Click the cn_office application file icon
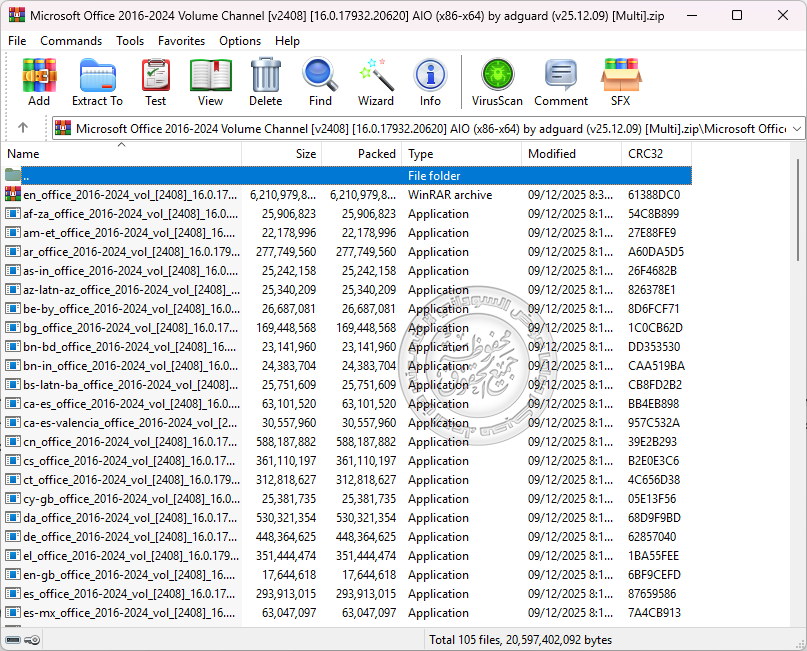Image resolution: width=807 pixels, height=651 pixels. (x=13, y=442)
